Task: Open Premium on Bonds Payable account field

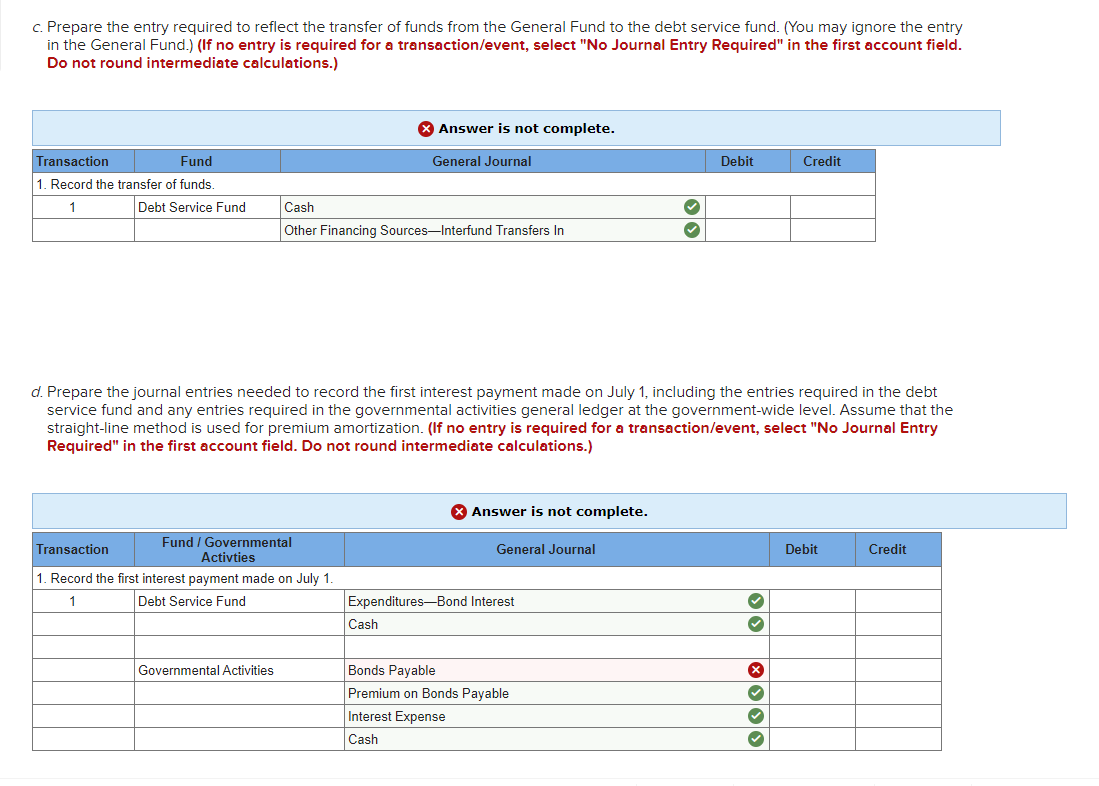Action: (x=557, y=693)
